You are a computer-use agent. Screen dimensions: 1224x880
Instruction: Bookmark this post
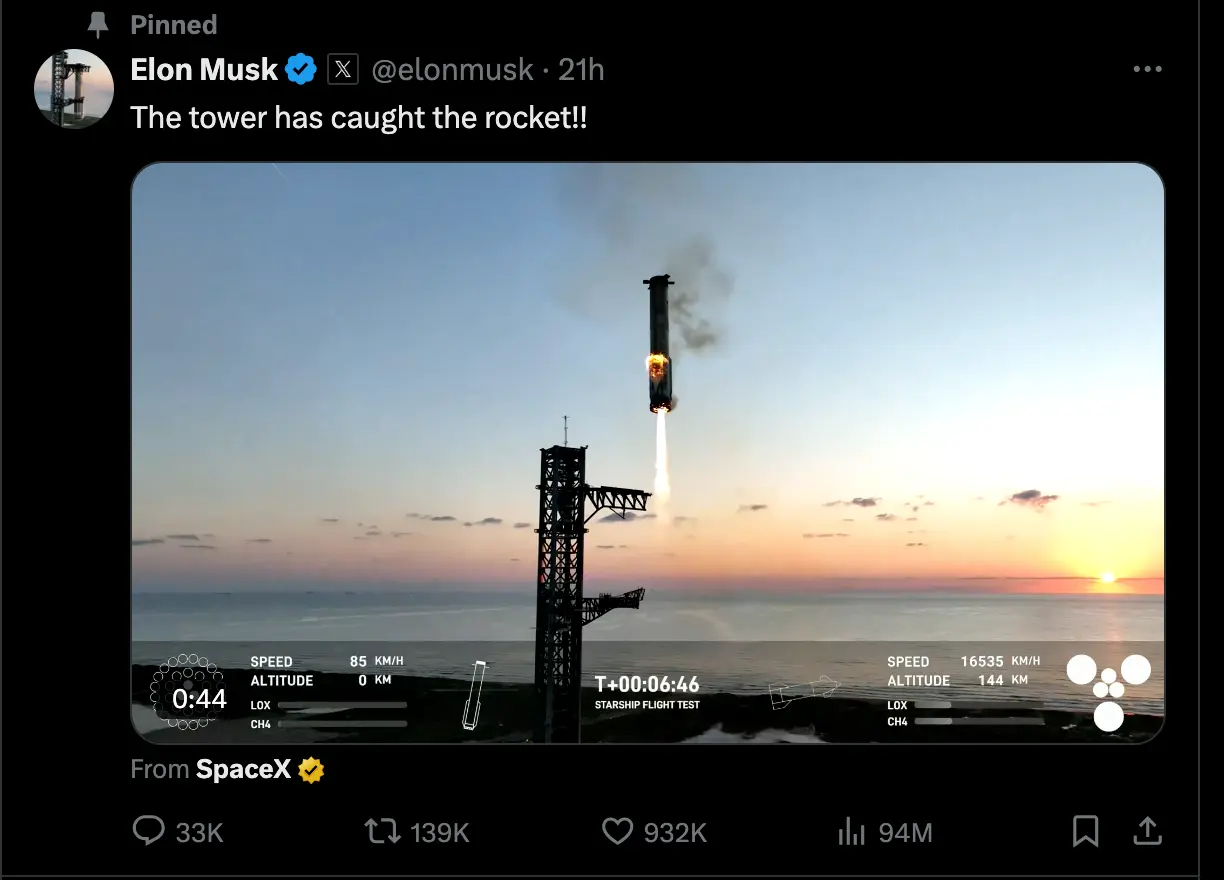coord(1085,831)
